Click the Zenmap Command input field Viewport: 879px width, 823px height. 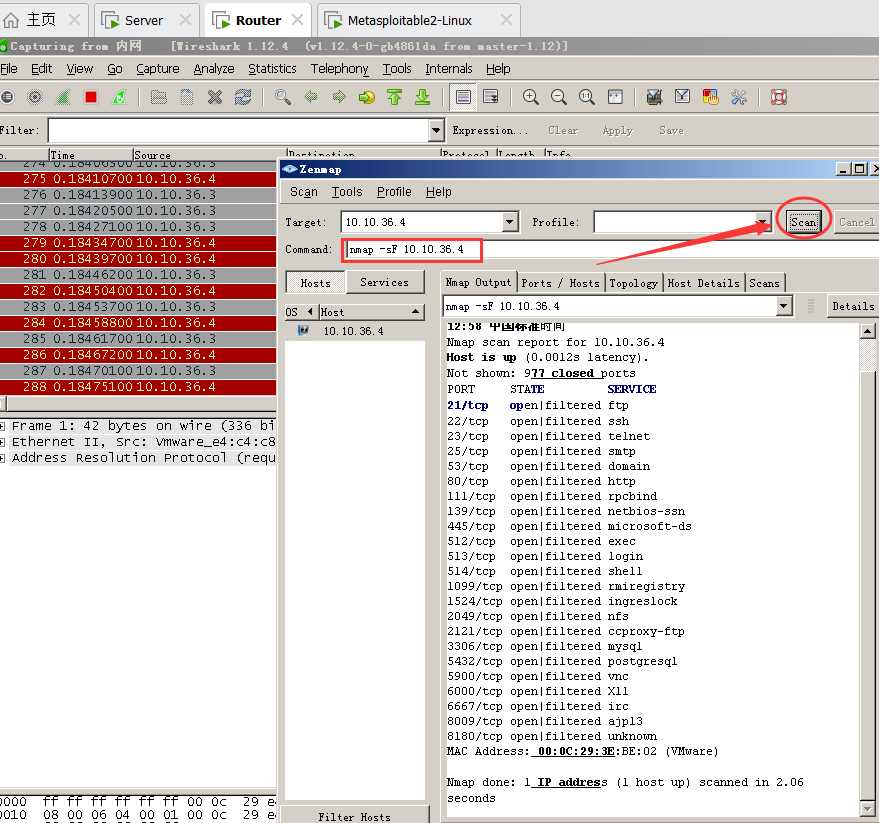point(609,249)
